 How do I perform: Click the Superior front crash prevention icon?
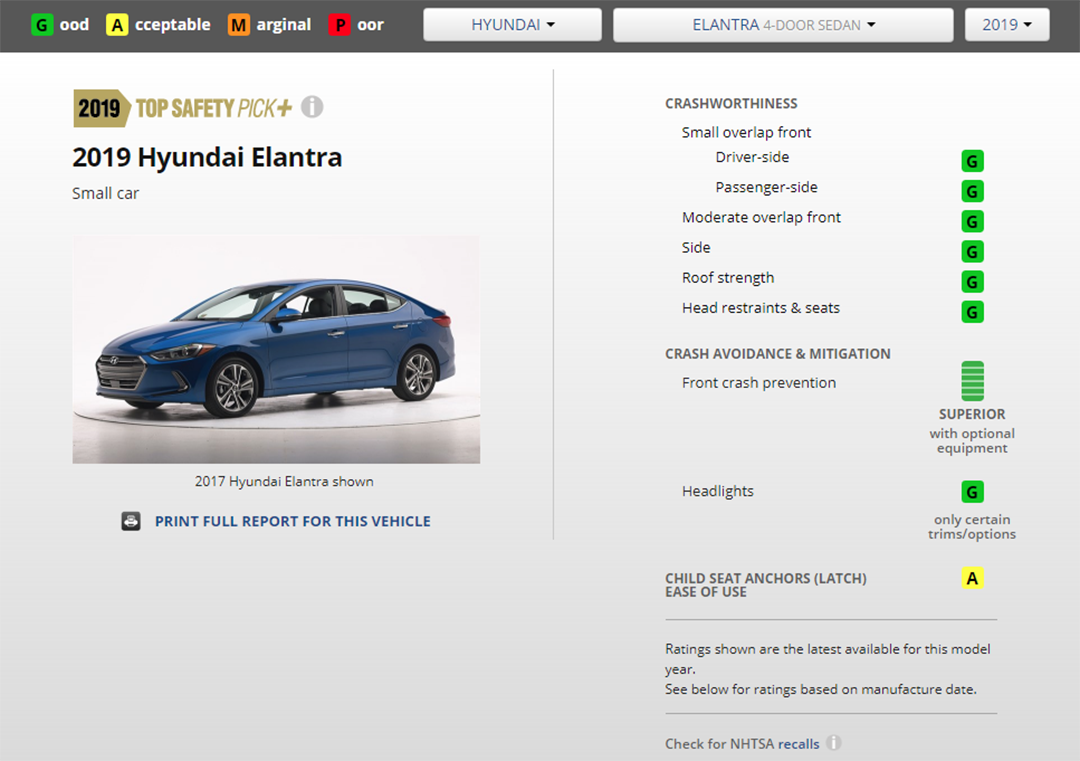972,381
